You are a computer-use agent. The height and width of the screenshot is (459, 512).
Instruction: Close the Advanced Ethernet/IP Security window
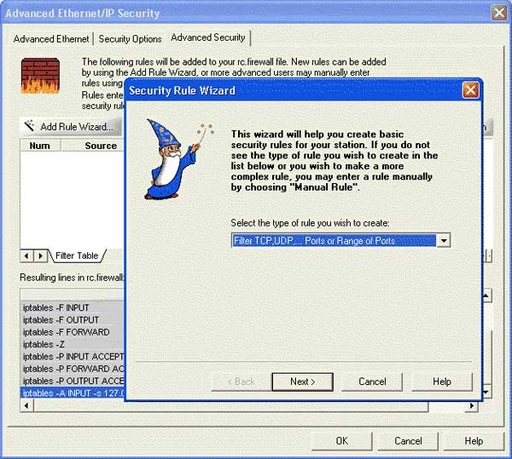(499, 13)
